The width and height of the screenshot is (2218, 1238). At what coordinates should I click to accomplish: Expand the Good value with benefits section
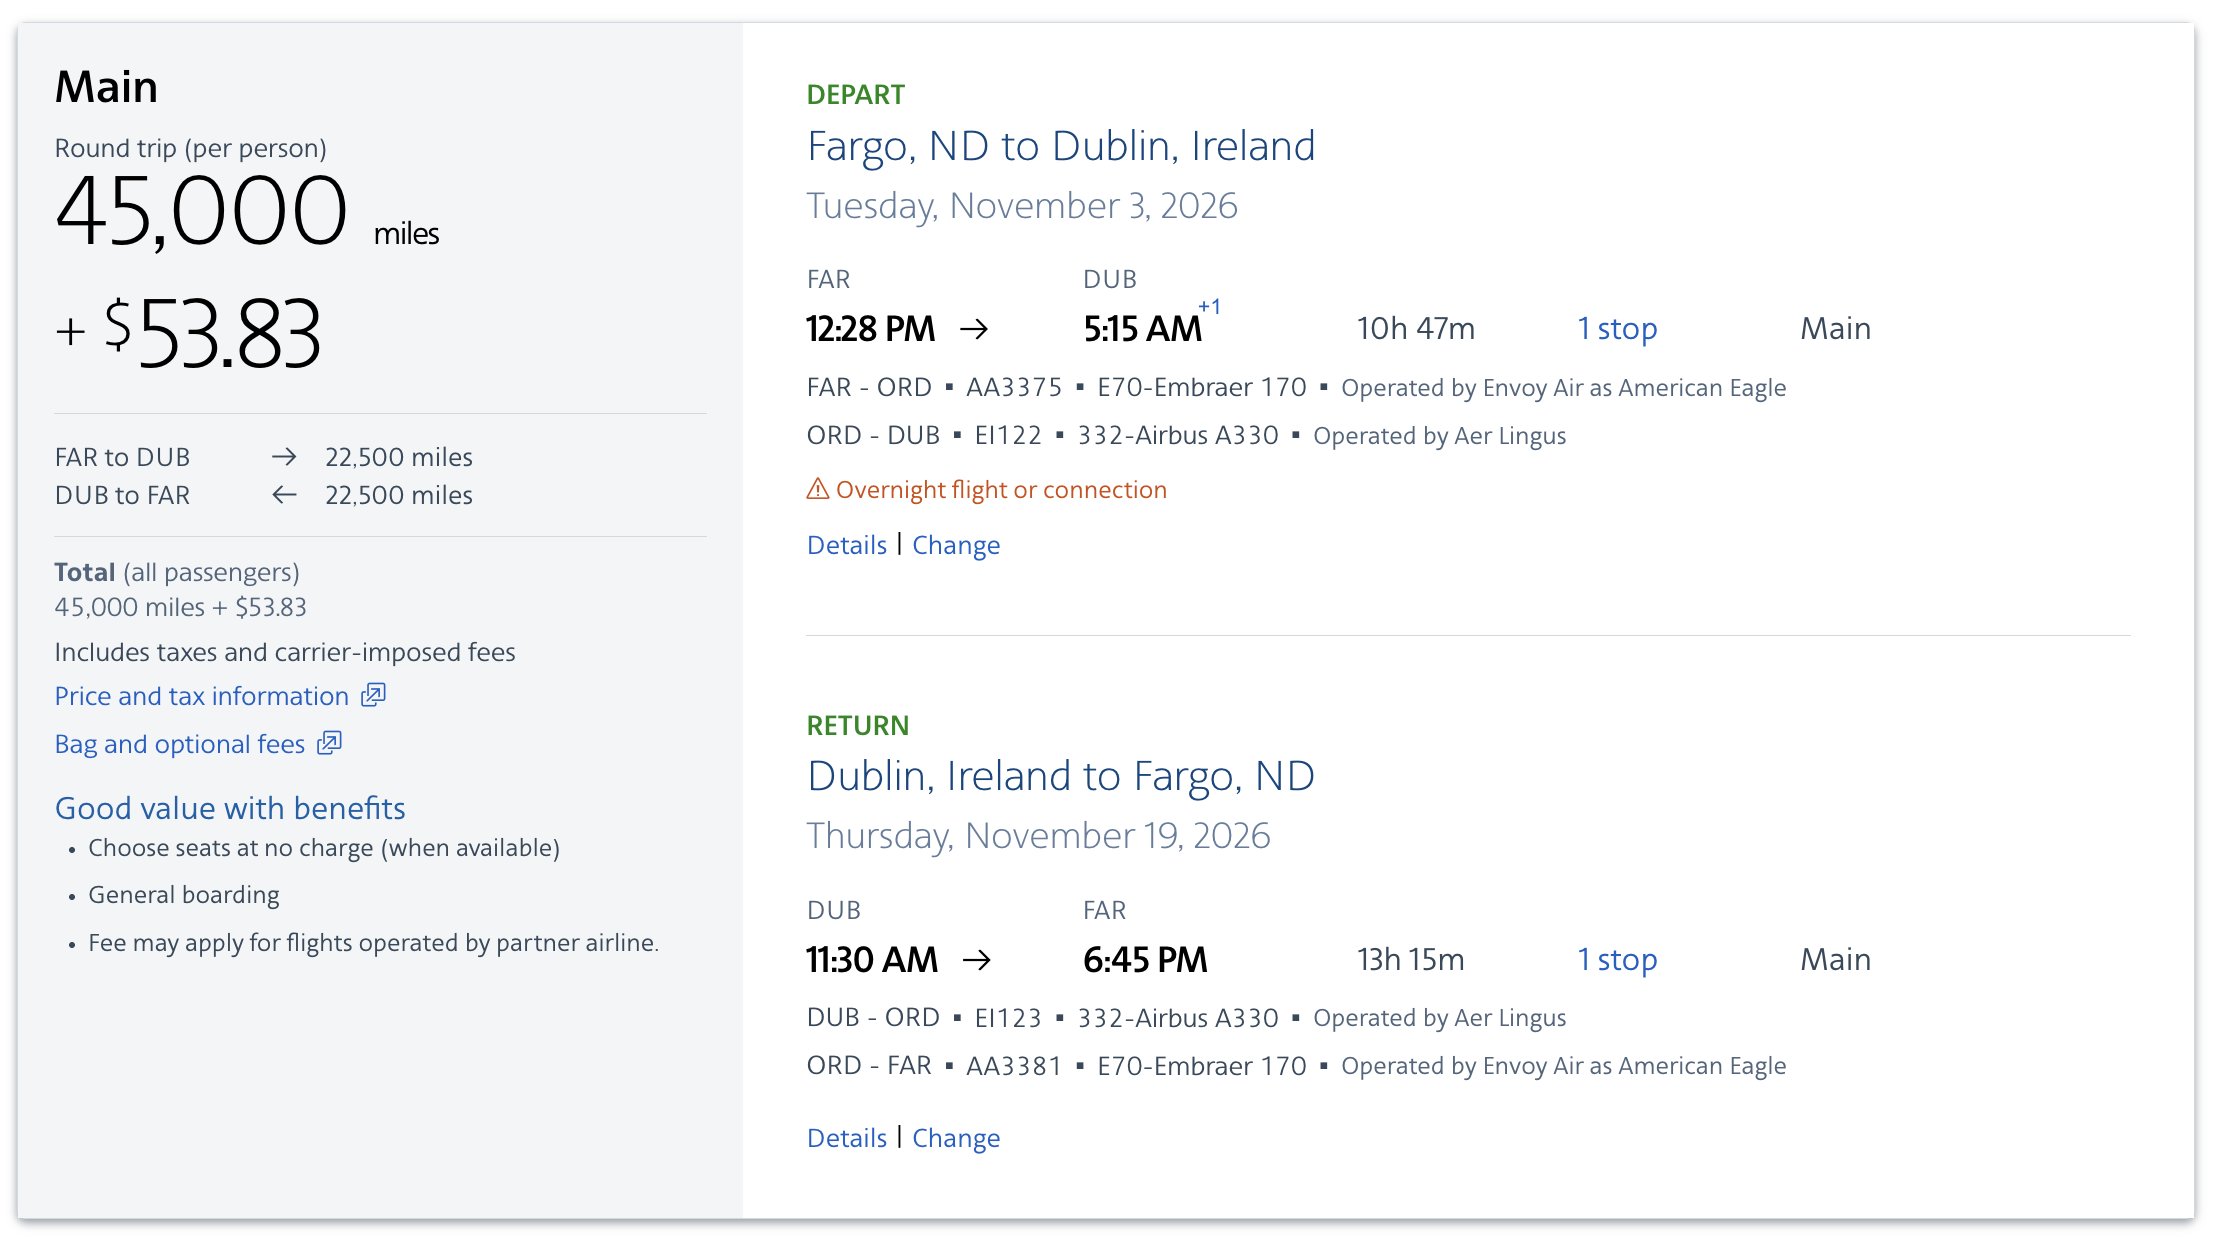point(230,807)
